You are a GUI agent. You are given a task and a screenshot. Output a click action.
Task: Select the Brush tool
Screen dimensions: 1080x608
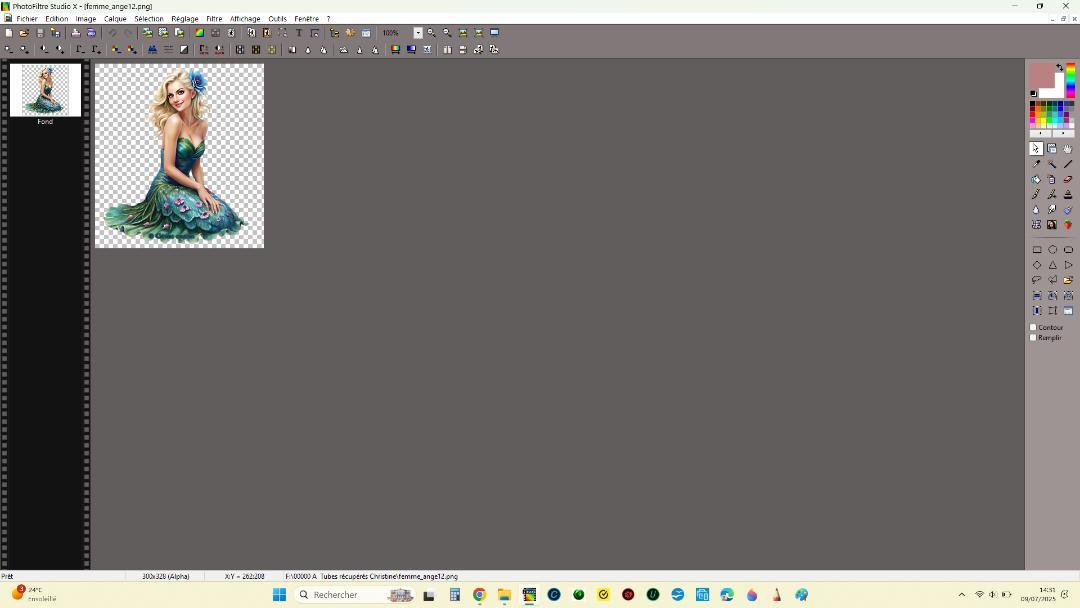click(x=1036, y=194)
